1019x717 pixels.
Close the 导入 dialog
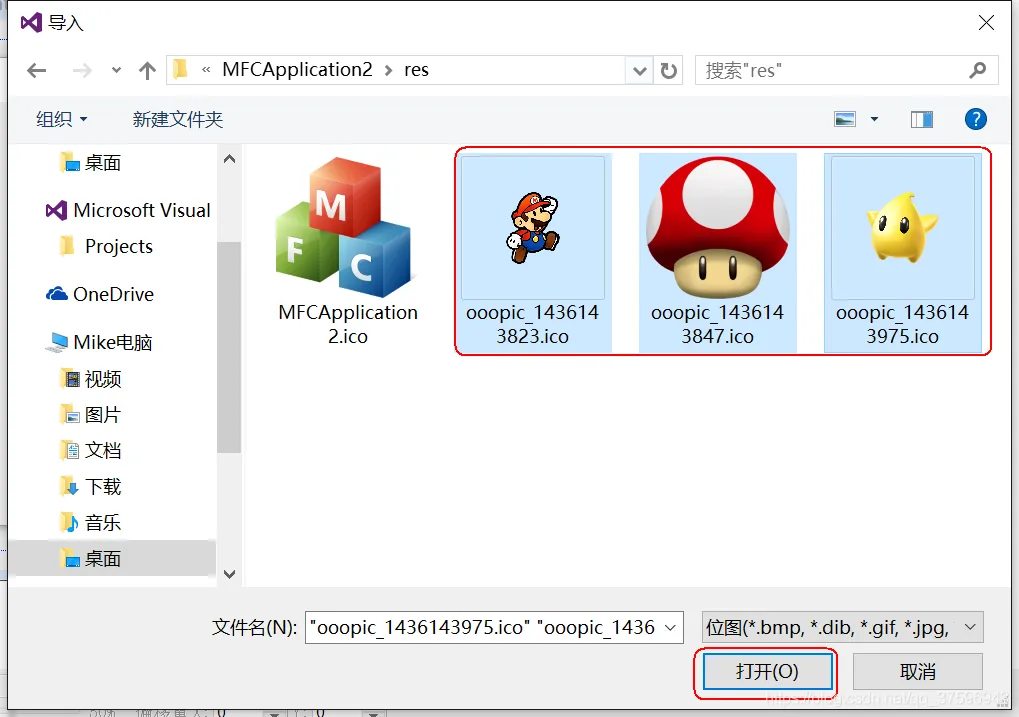pyautogui.click(x=986, y=23)
